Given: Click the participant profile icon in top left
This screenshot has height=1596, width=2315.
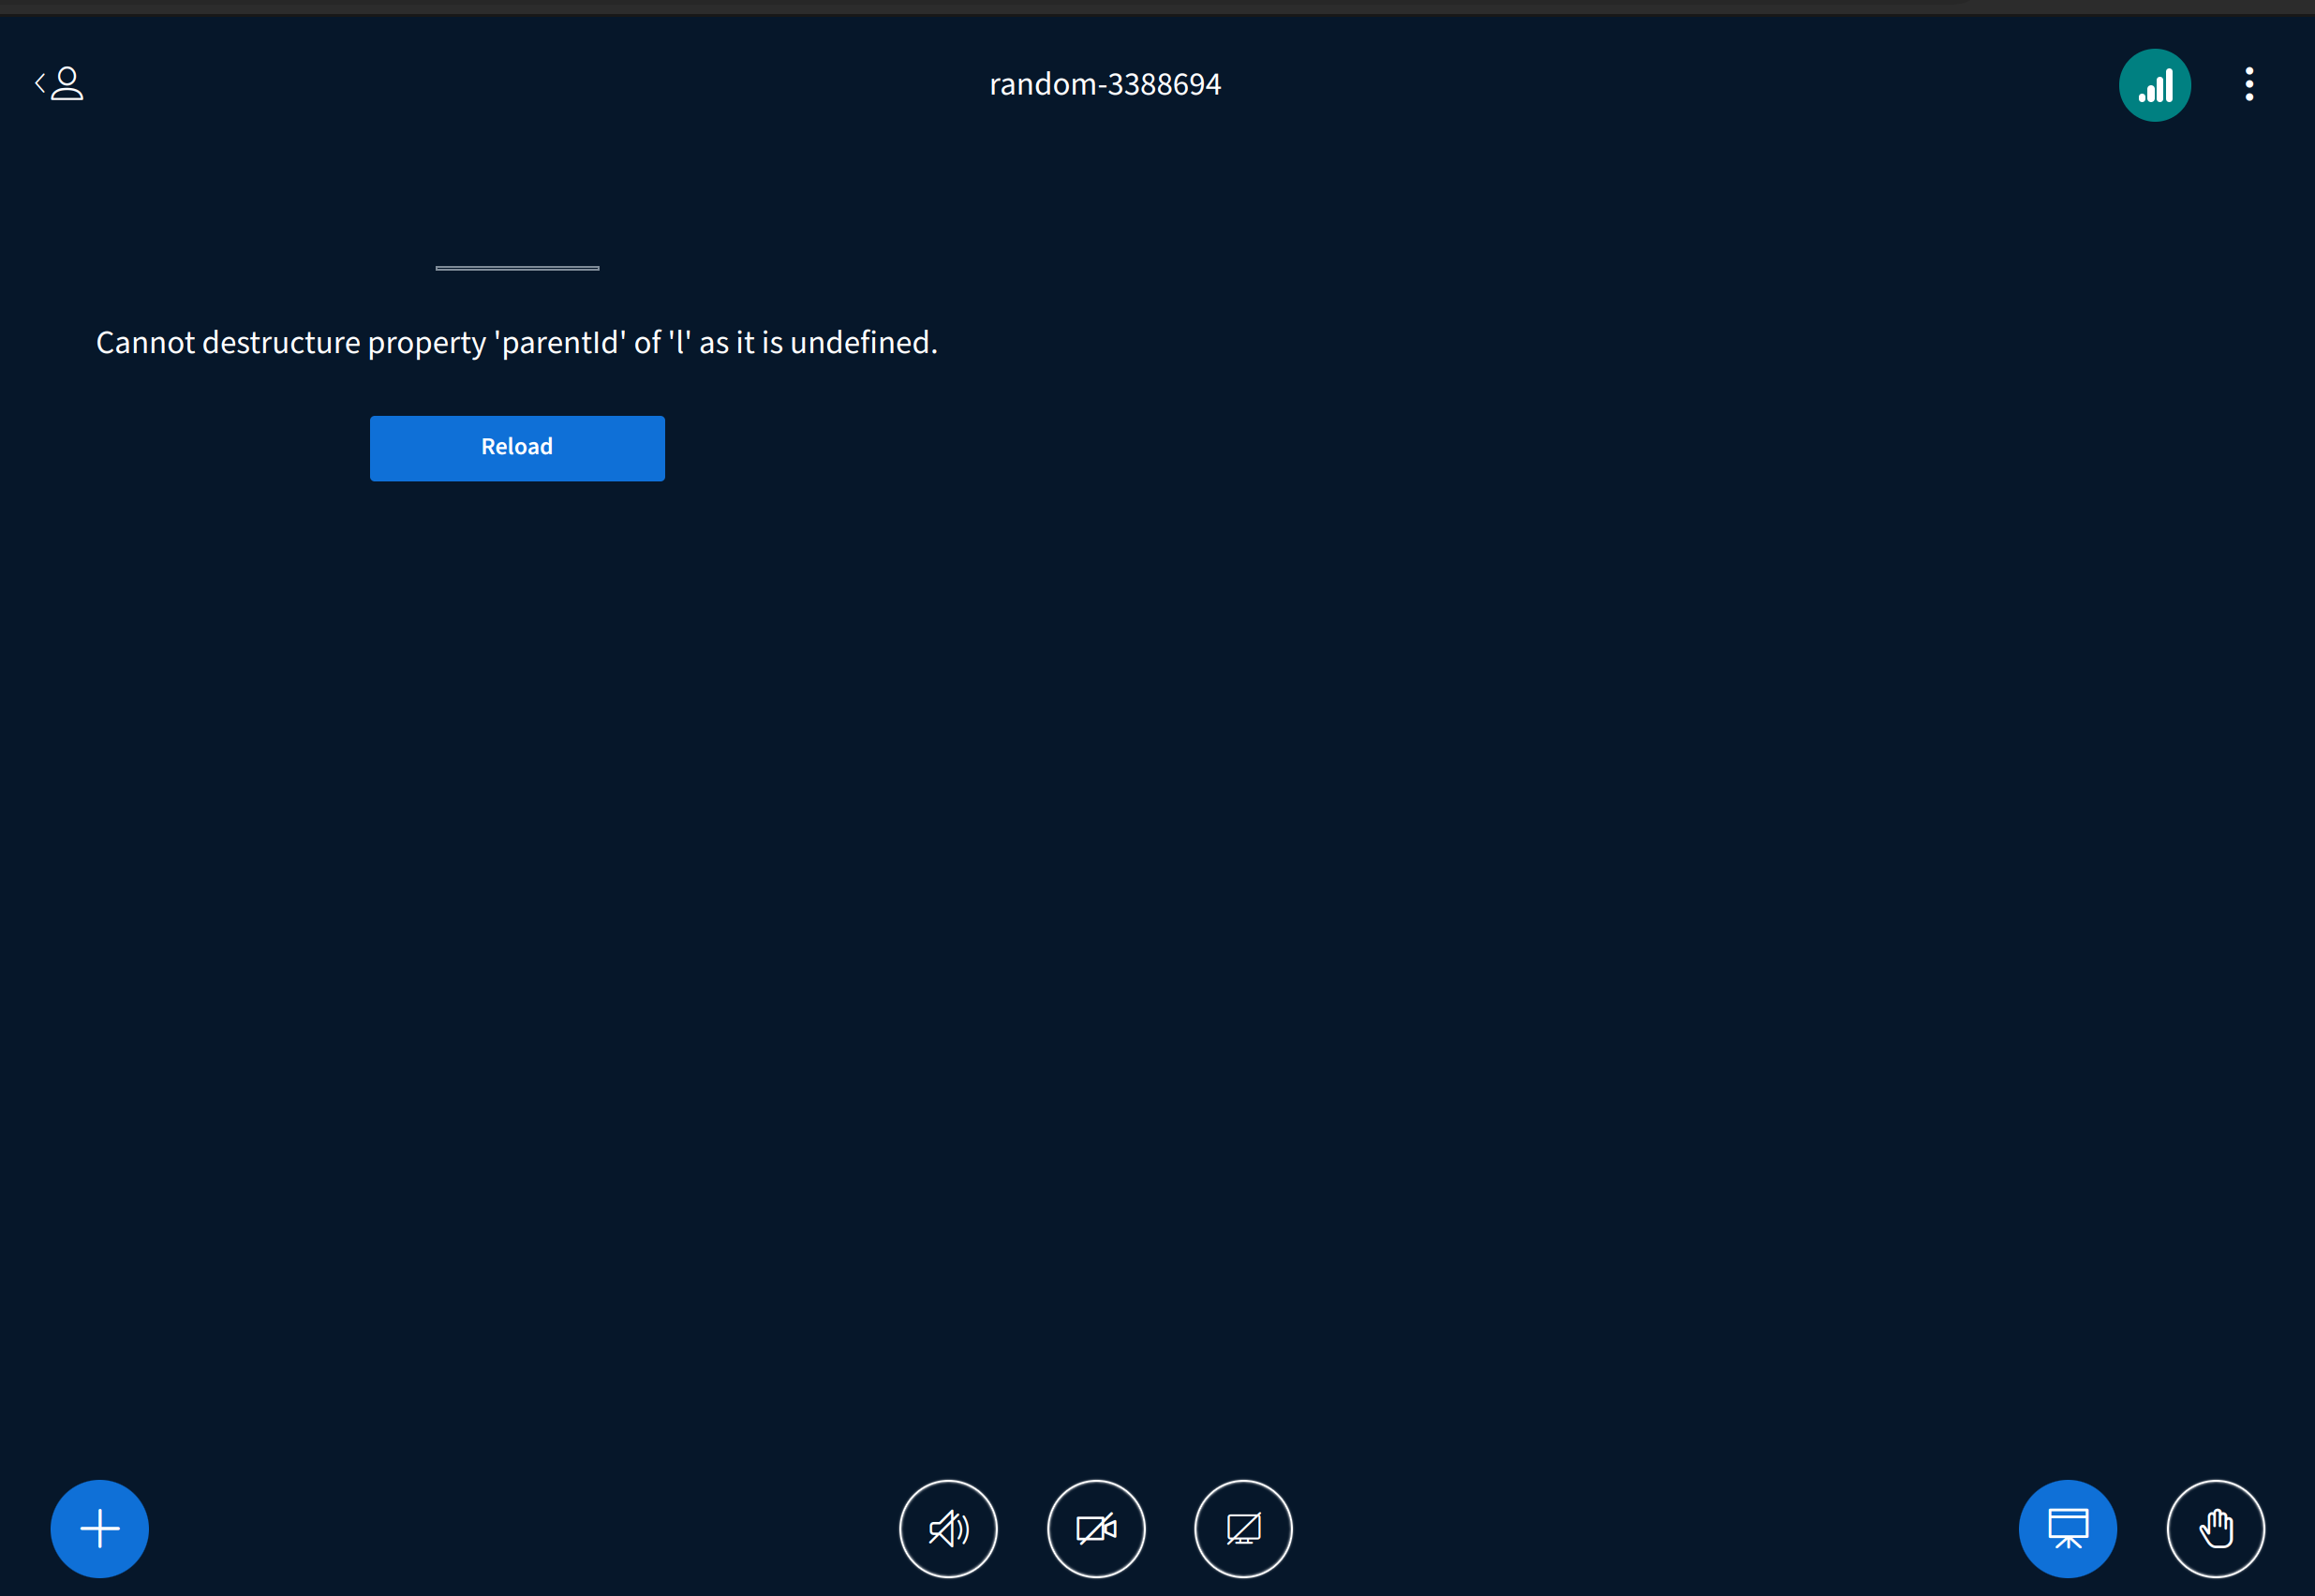Looking at the screenshot, I should 66,83.
